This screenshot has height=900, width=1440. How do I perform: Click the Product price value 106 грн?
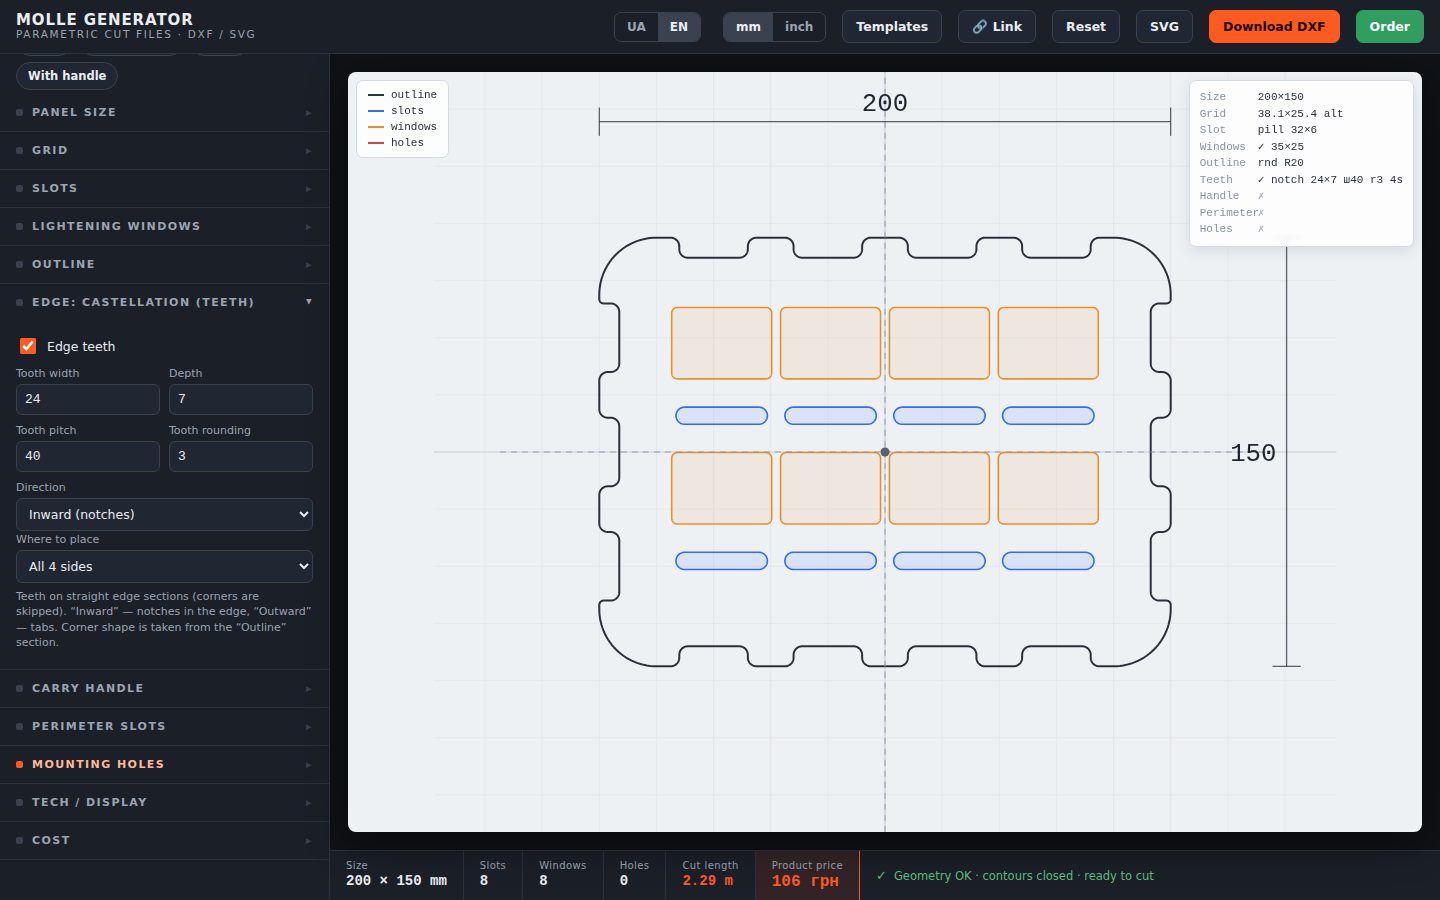click(x=805, y=881)
